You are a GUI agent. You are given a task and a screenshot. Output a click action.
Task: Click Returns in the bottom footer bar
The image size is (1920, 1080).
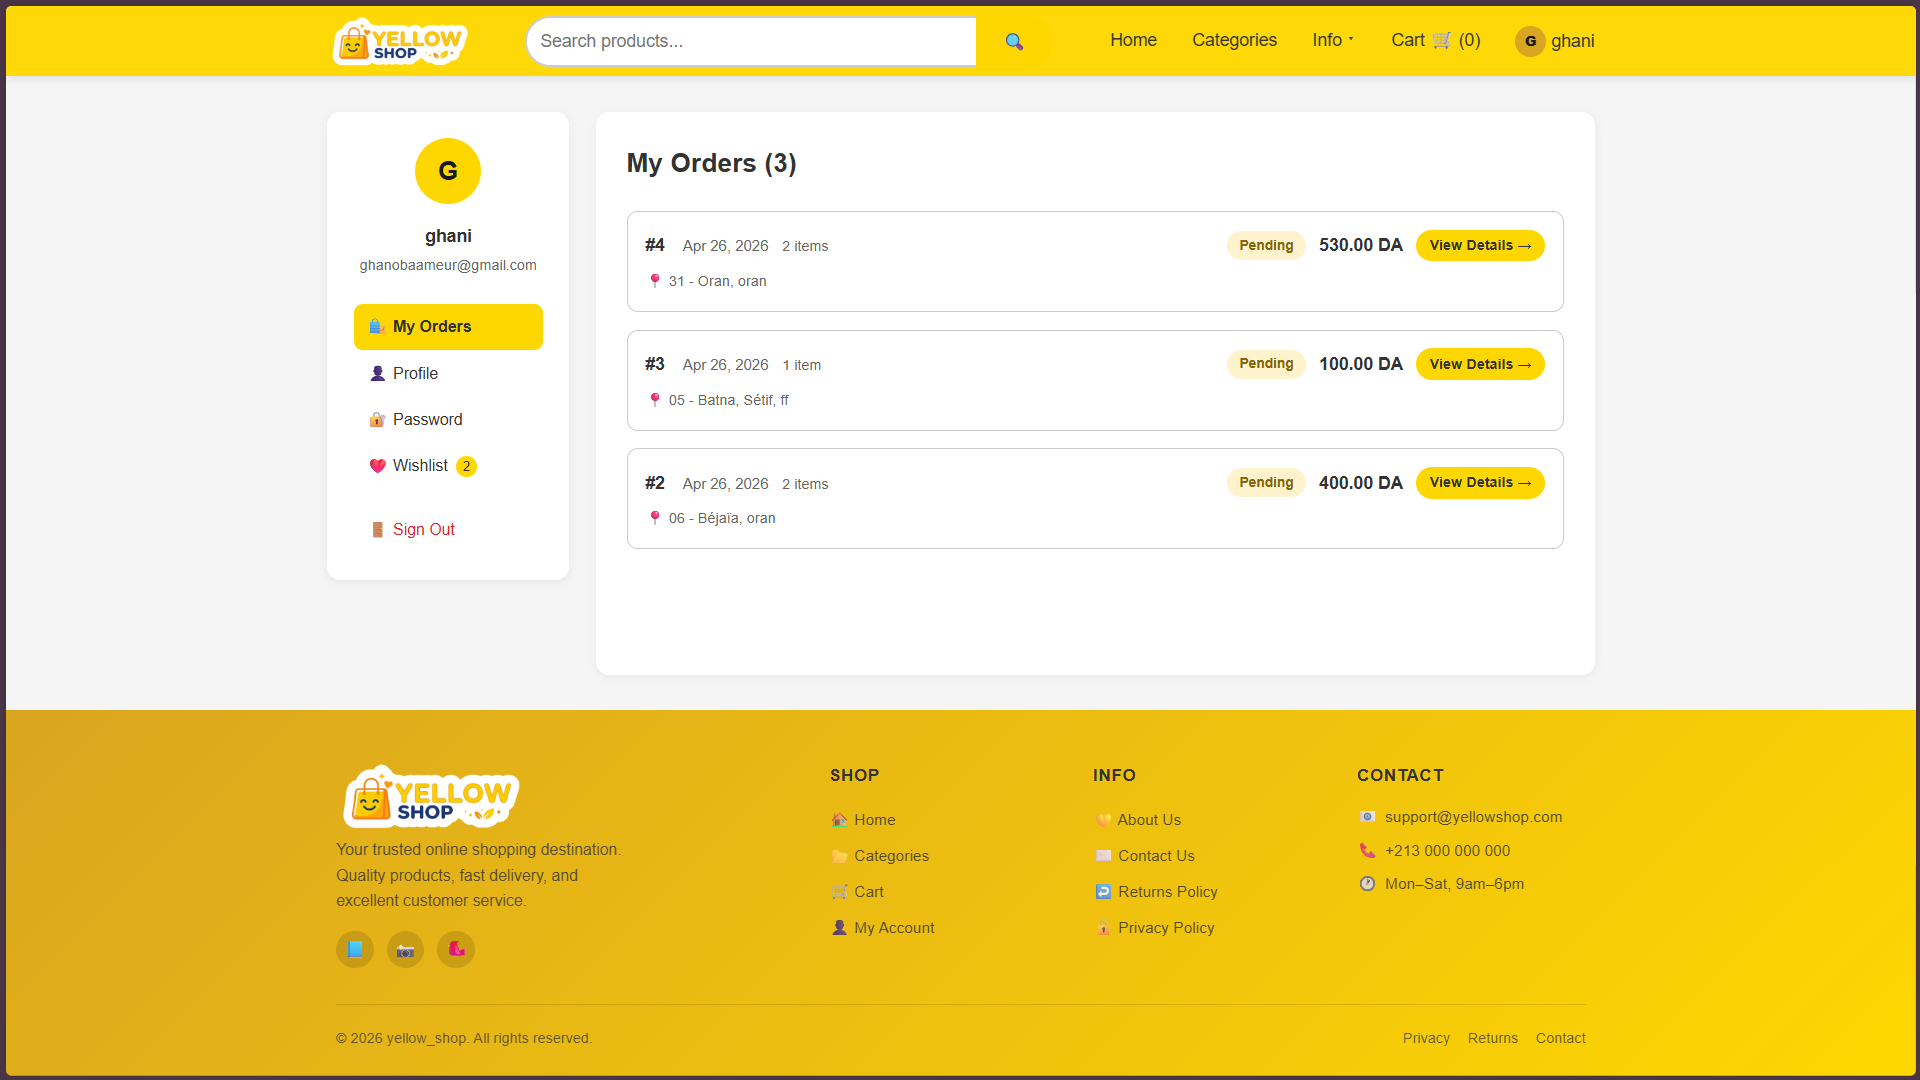click(1493, 1038)
